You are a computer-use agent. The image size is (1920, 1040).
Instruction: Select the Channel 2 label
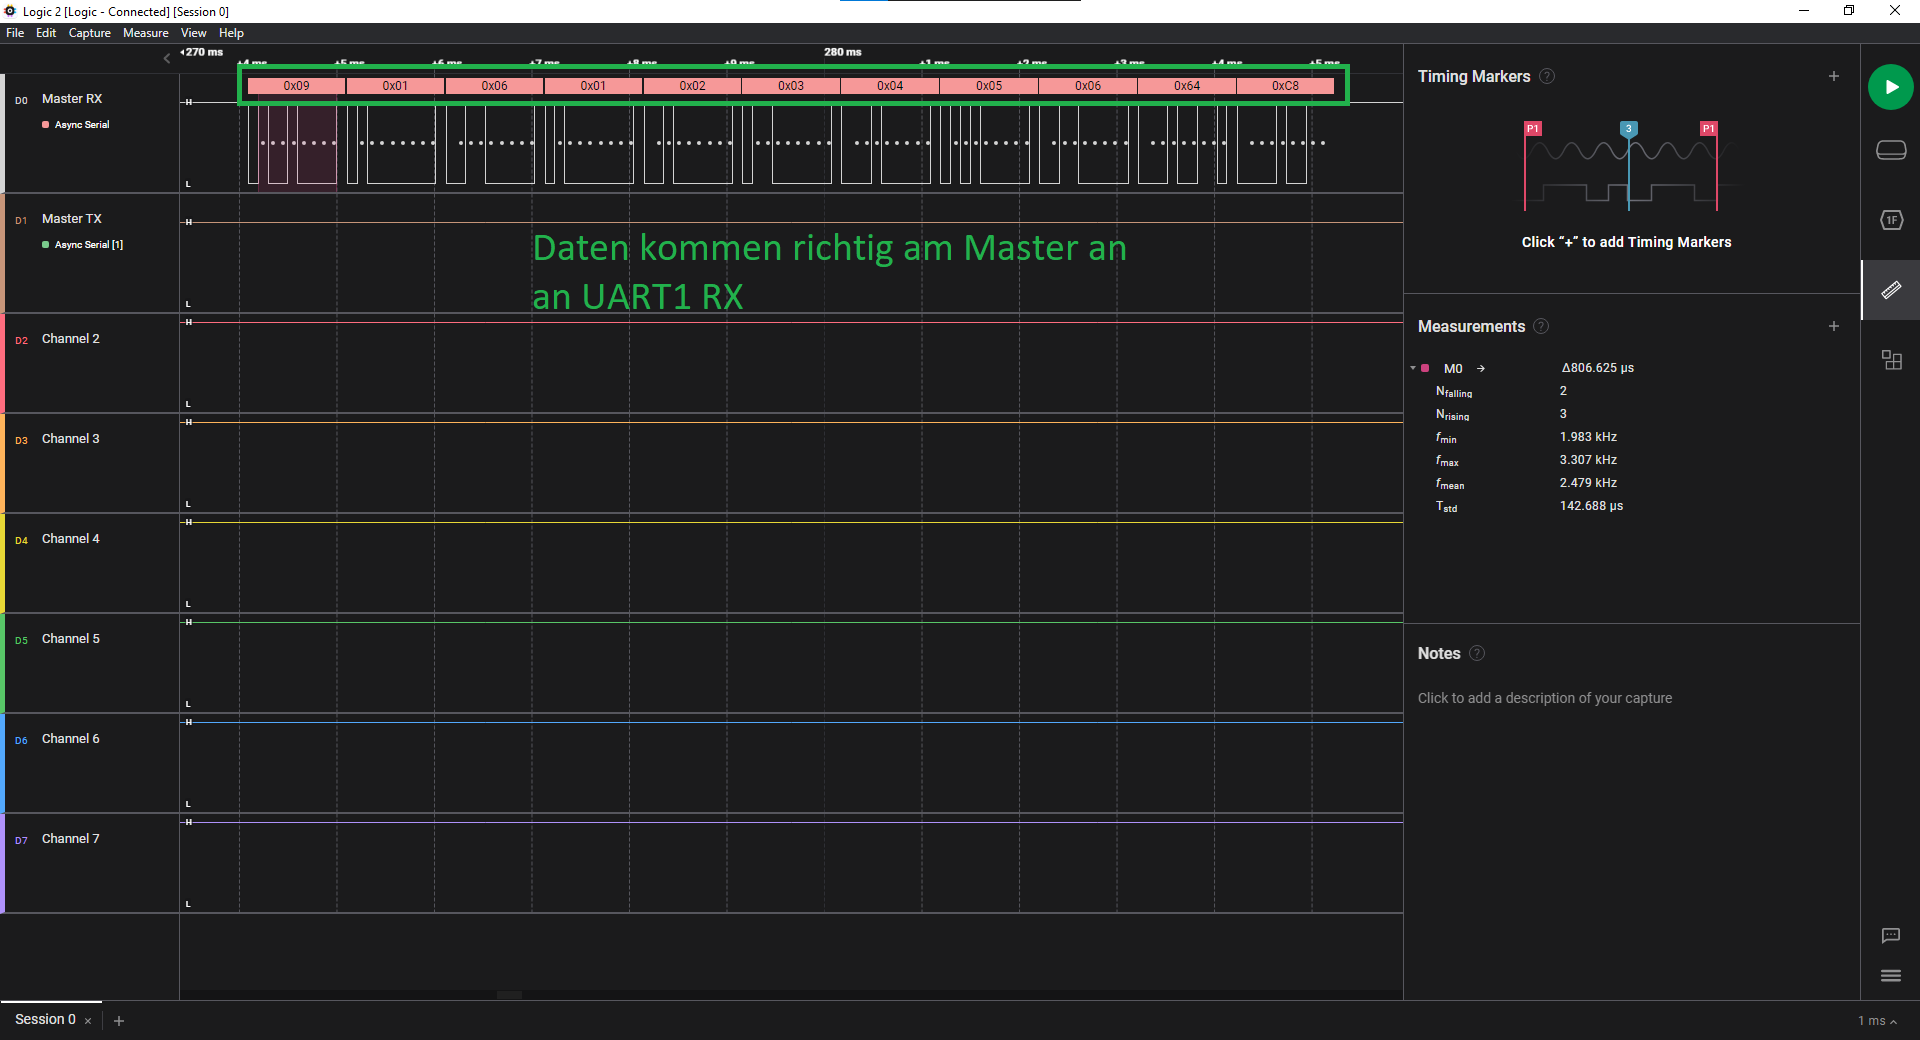point(71,339)
